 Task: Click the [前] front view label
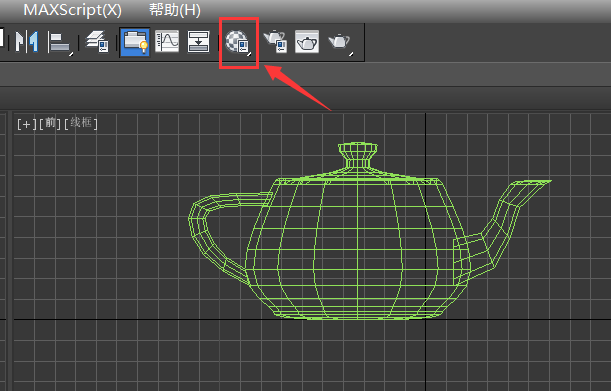coord(50,124)
